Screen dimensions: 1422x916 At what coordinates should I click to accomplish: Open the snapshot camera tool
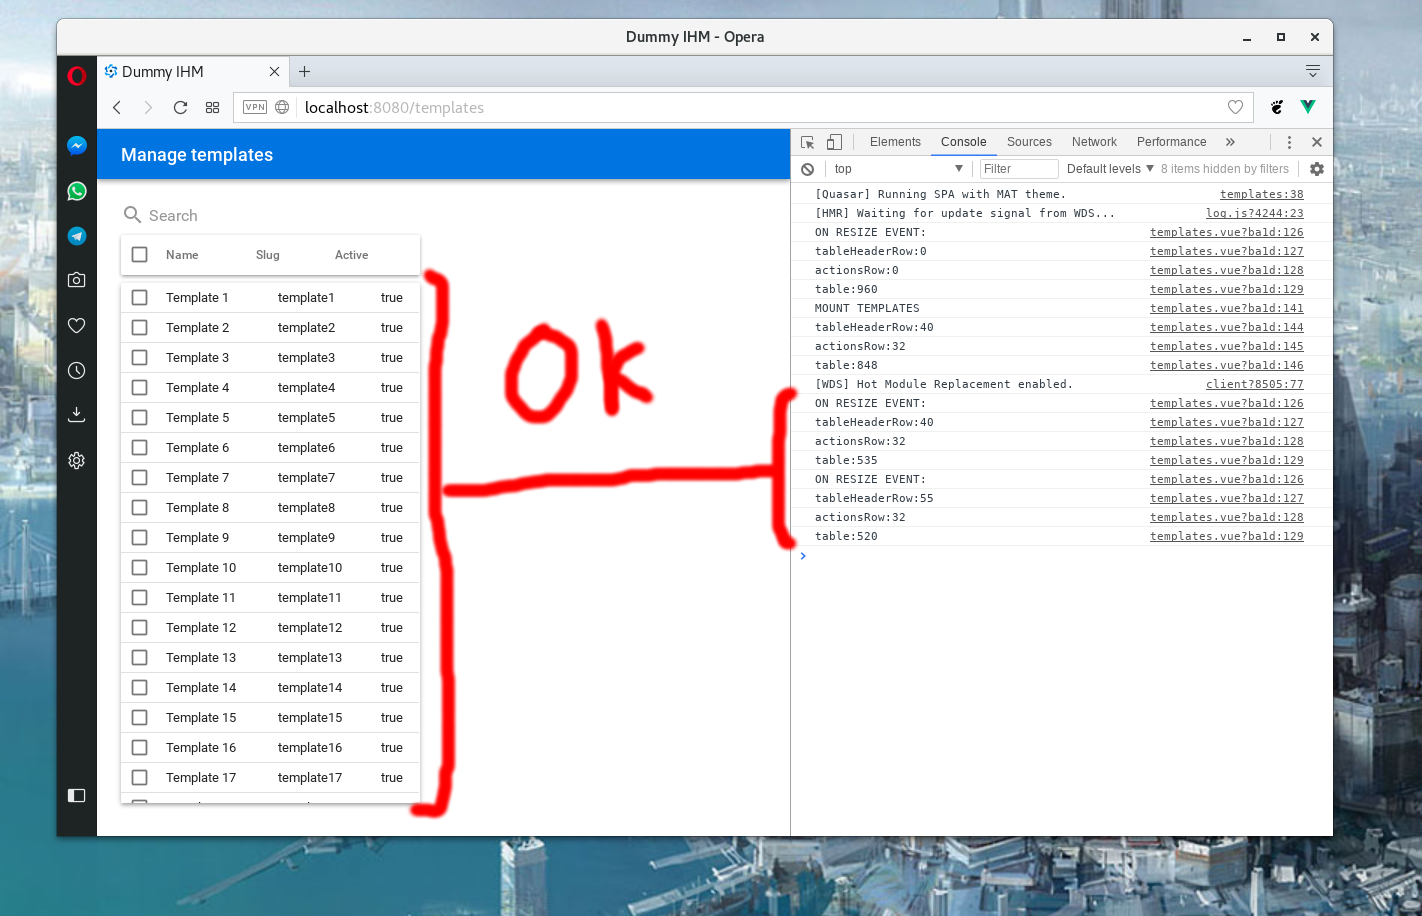point(77,280)
